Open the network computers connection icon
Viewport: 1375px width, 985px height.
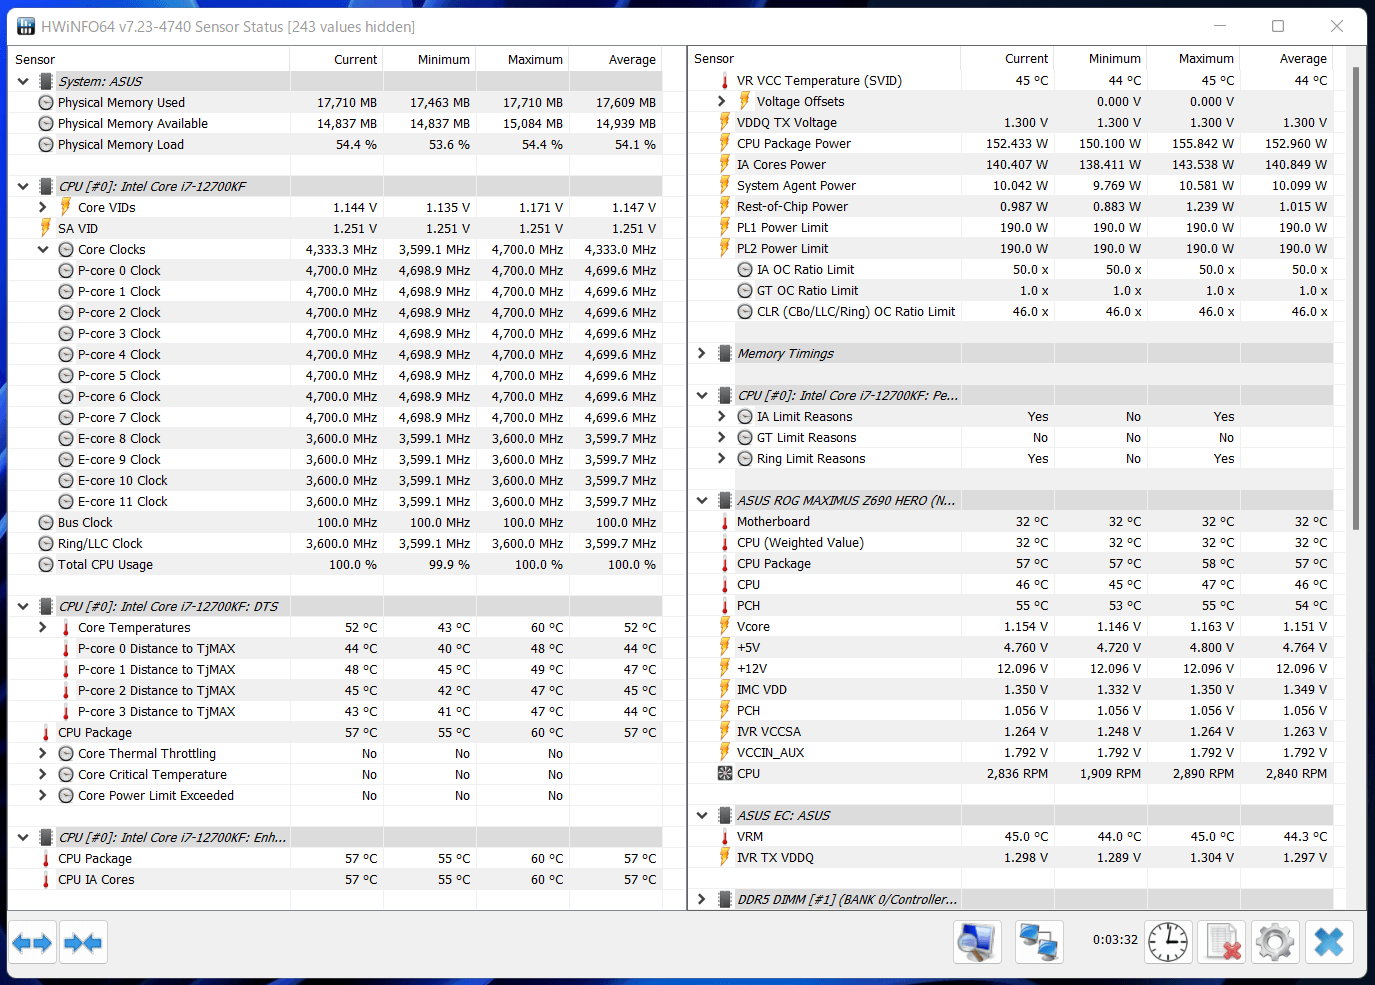click(x=1039, y=942)
